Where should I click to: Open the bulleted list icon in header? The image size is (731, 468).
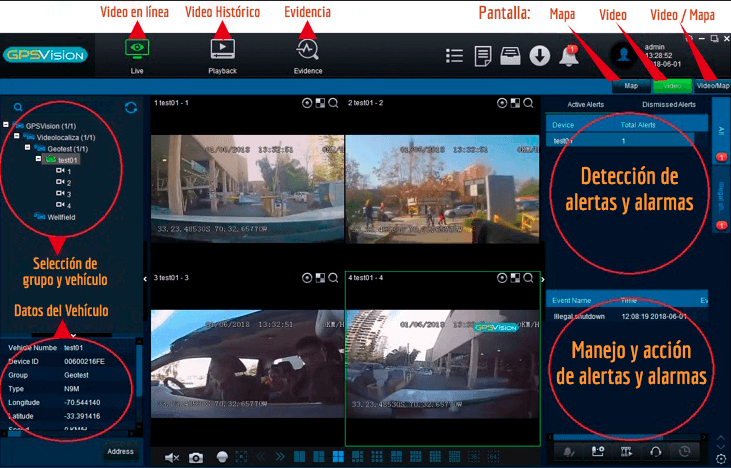tap(454, 56)
